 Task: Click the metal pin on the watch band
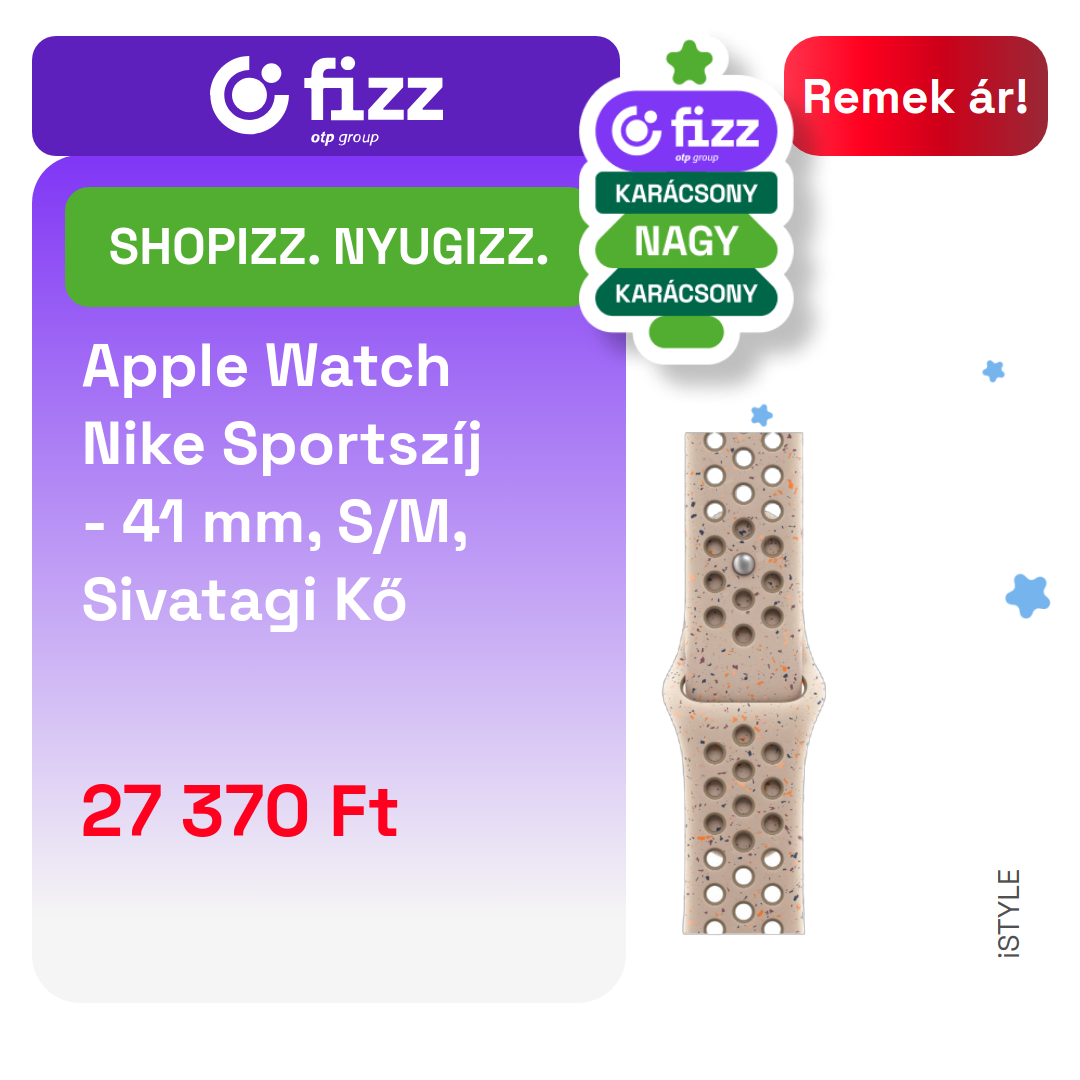743,564
